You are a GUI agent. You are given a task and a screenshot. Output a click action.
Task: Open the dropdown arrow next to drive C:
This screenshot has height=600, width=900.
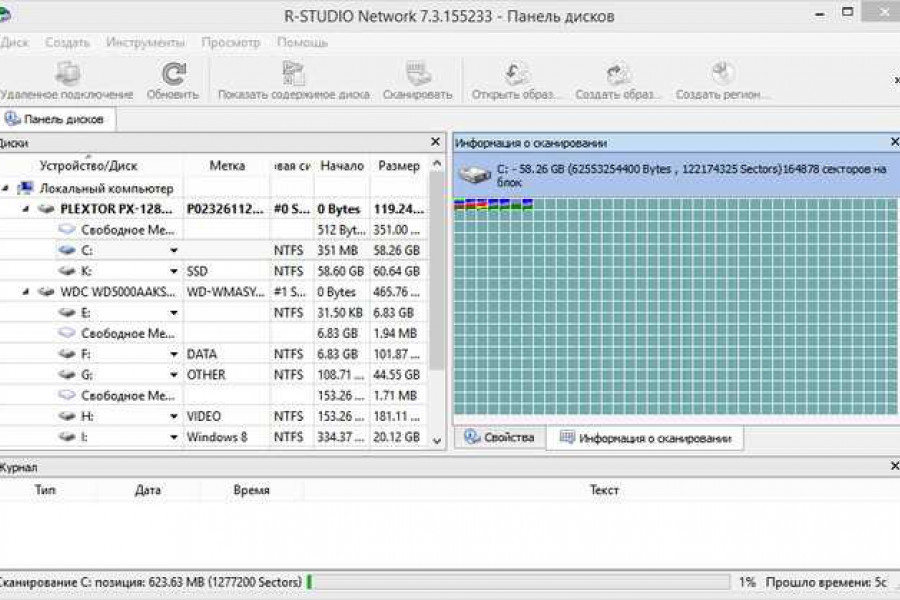pyautogui.click(x=173, y=251)
